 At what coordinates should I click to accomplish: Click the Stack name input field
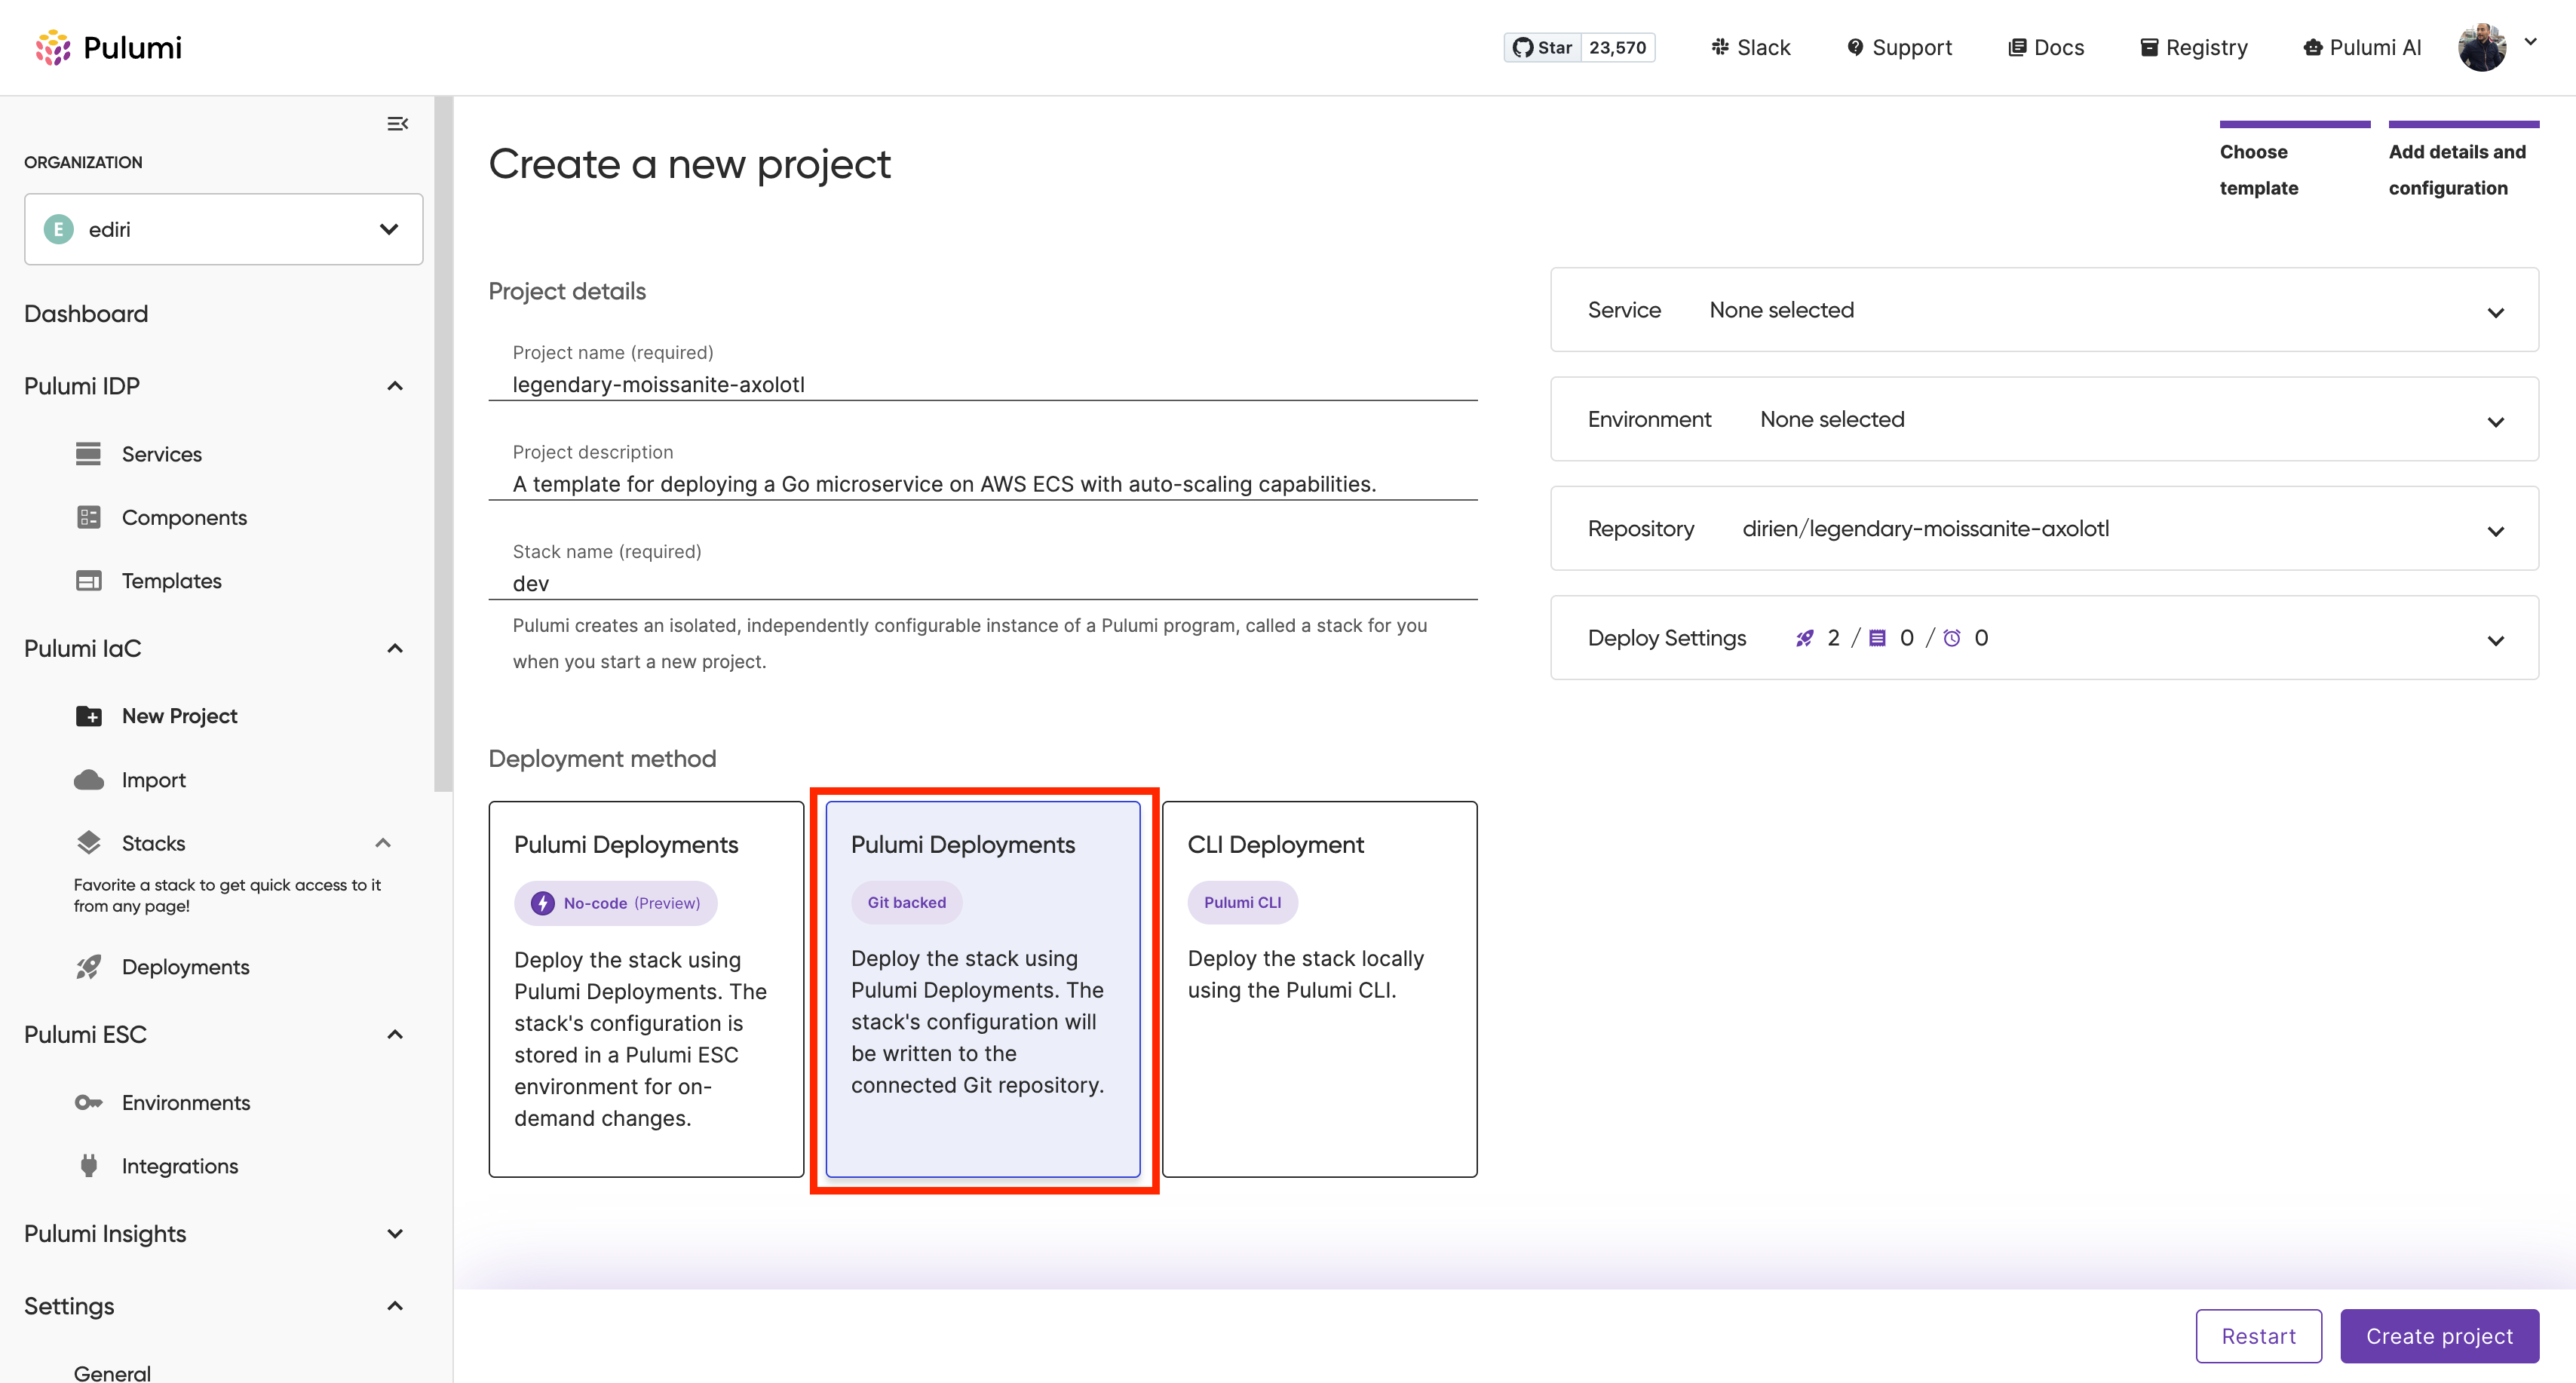pyautogui.click(x=983, y=583)
